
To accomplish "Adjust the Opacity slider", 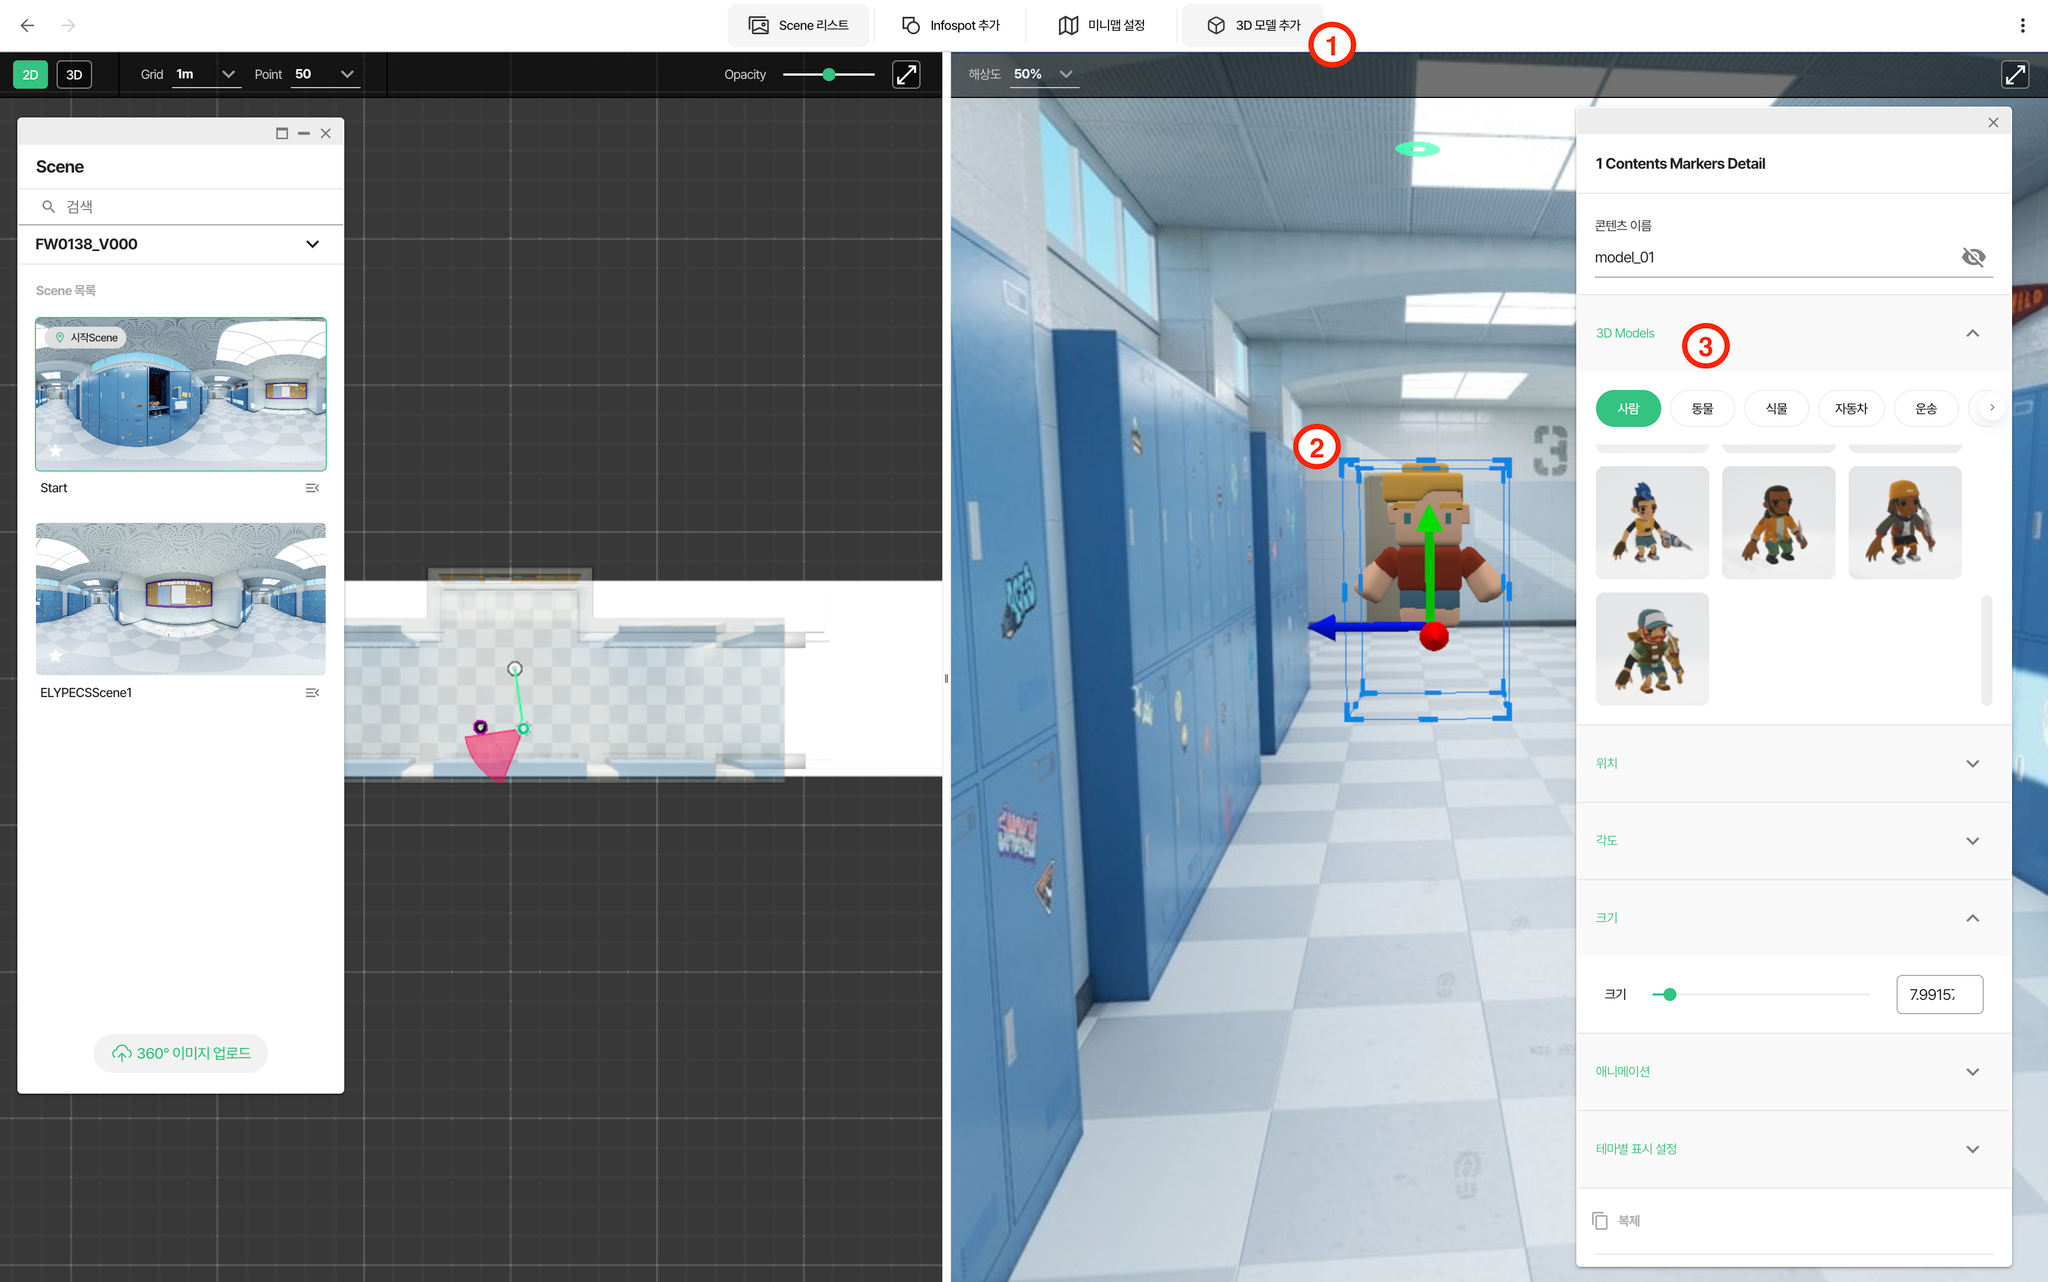I will click(x=828, y=74).
